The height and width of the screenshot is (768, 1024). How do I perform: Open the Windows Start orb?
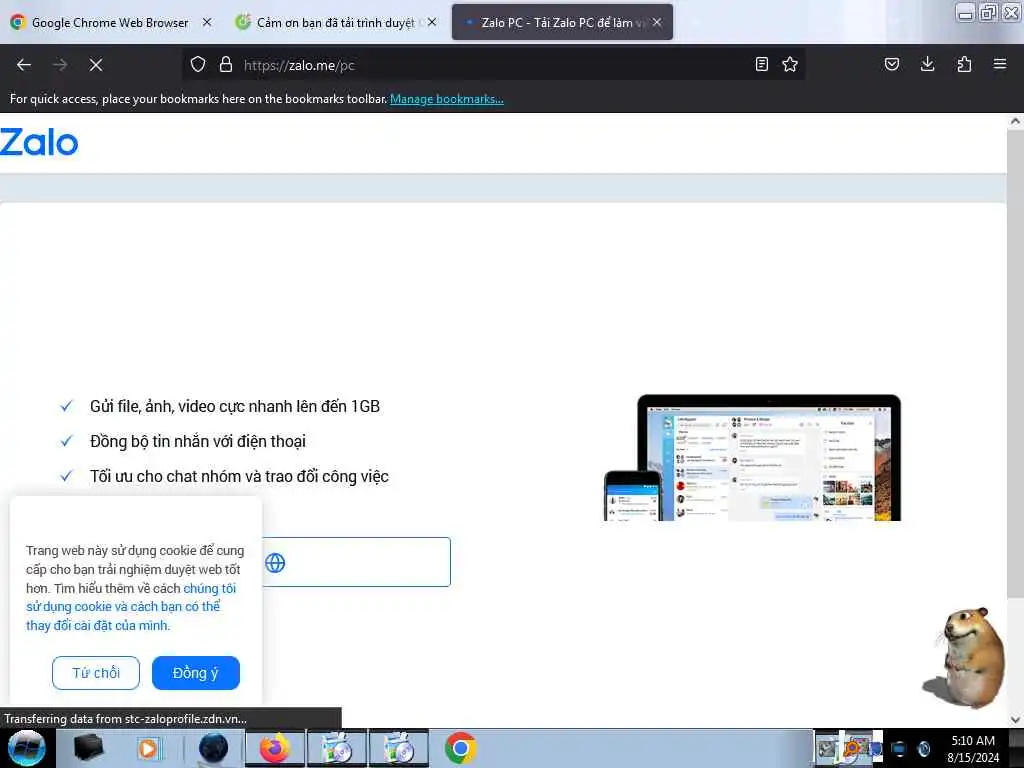[27, 748]
